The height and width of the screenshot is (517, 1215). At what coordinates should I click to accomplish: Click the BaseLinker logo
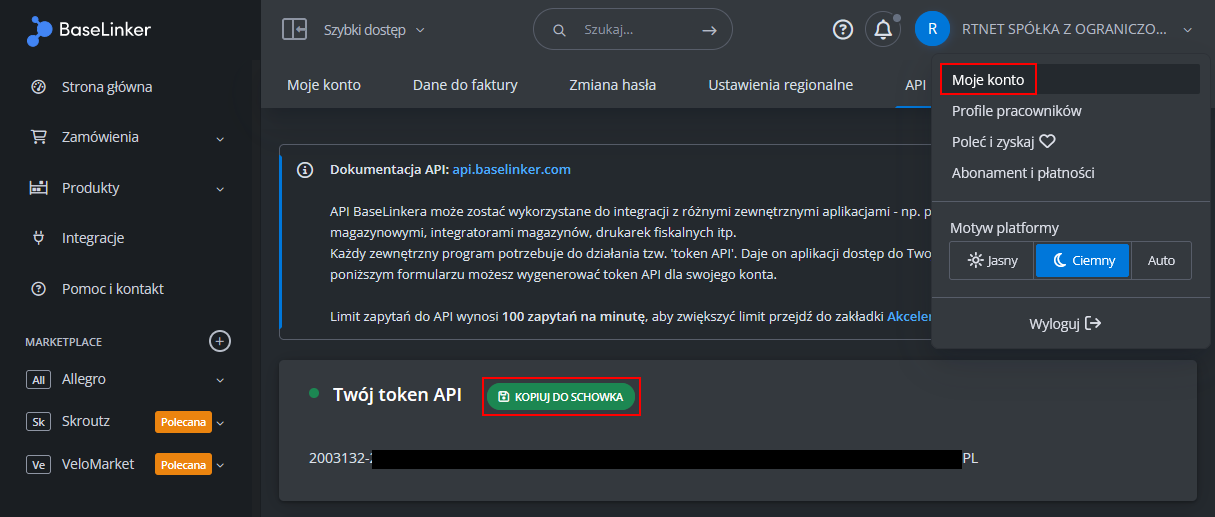(x=89, y=30)
